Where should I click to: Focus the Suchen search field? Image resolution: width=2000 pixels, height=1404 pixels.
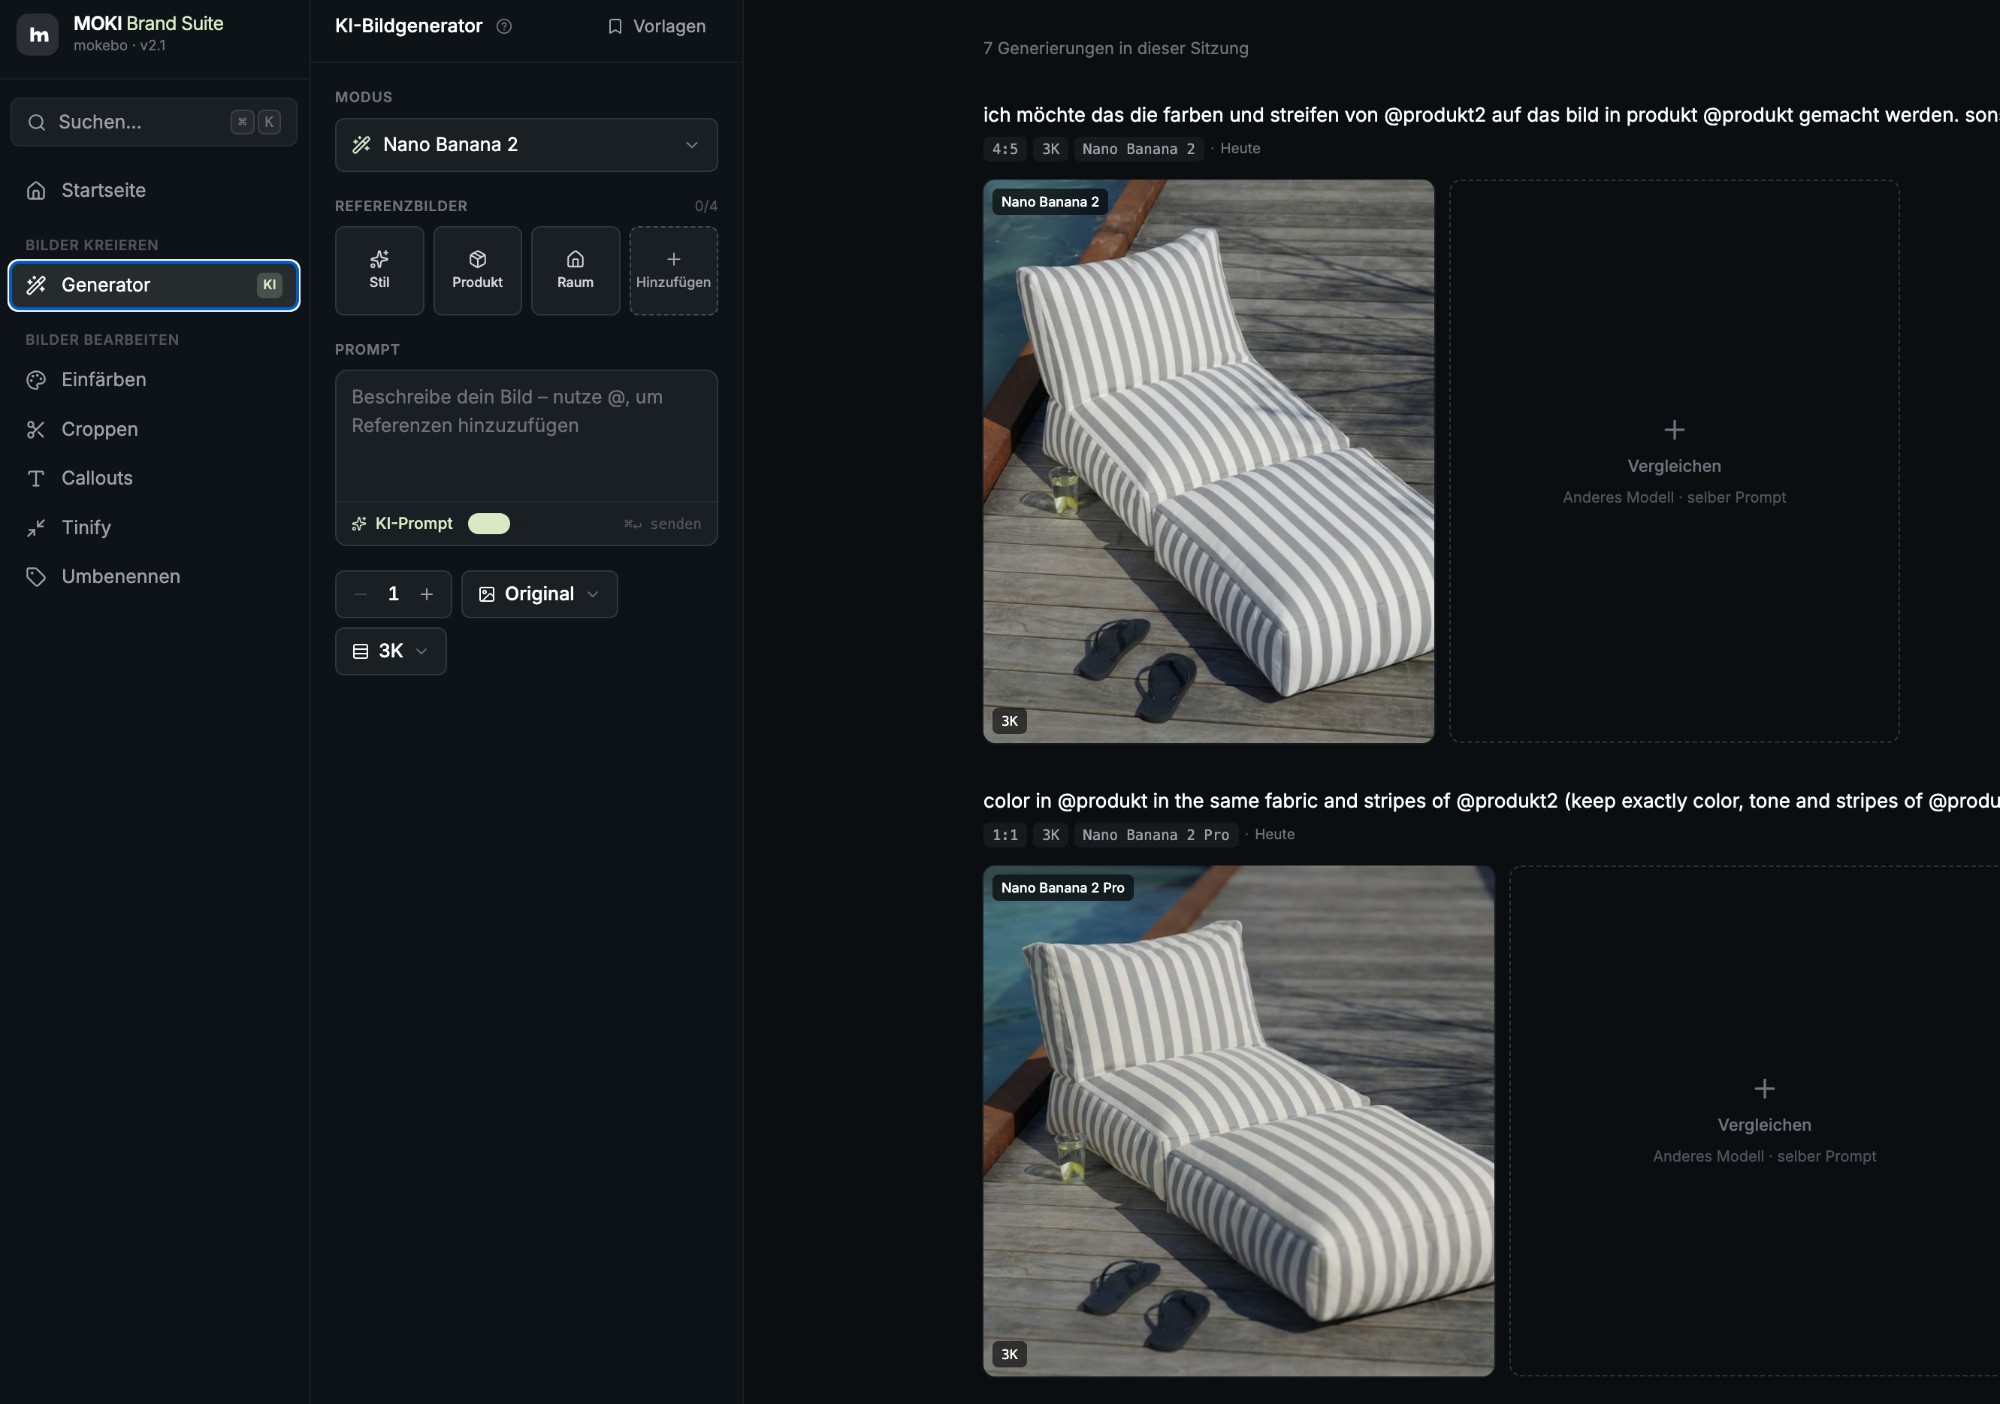click(x=154, y=122)
